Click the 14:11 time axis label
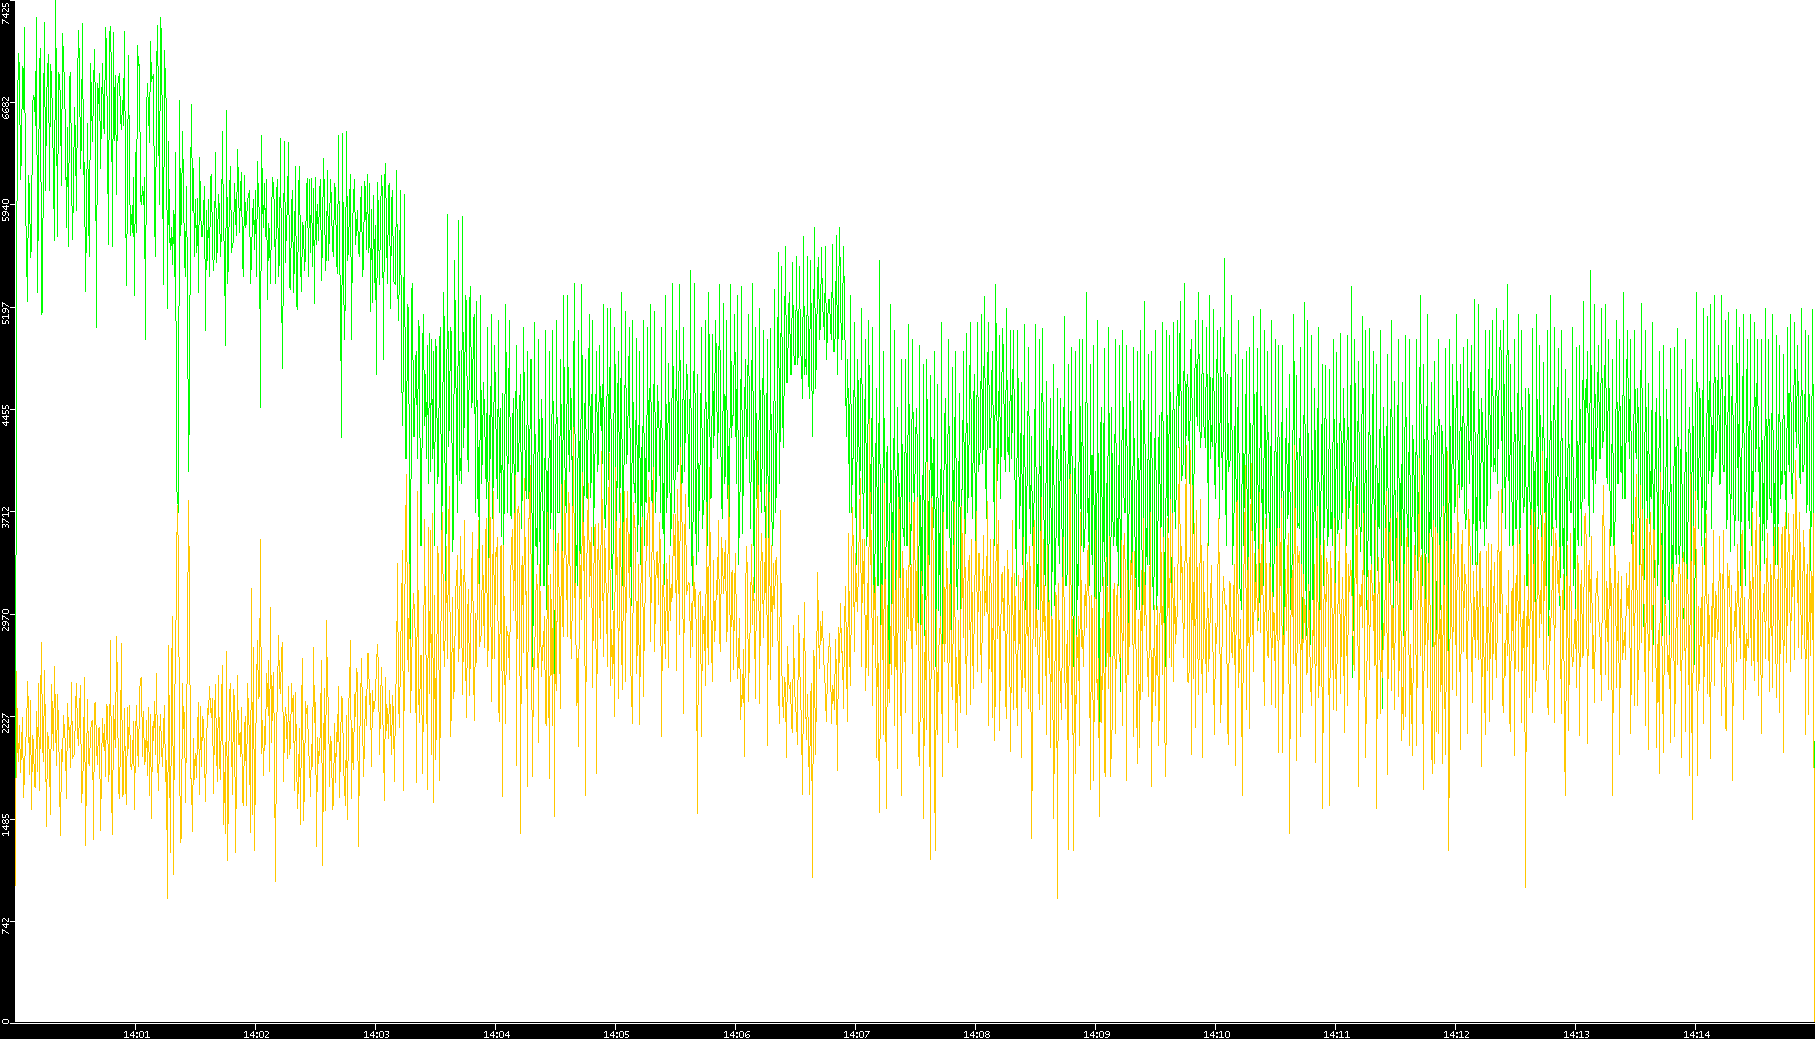Viewport: 1815px width, 1039px height. (x=1336, y=1034)
